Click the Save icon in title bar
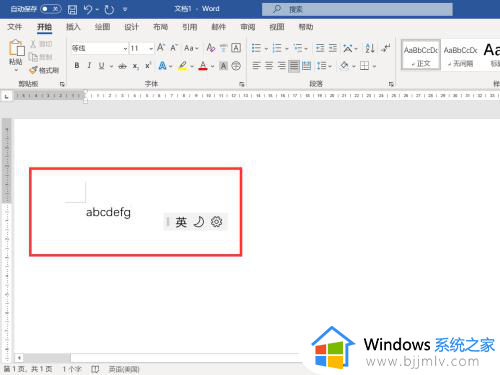The width and height of the screenshot is (500, 375). (x=72, y=9)
